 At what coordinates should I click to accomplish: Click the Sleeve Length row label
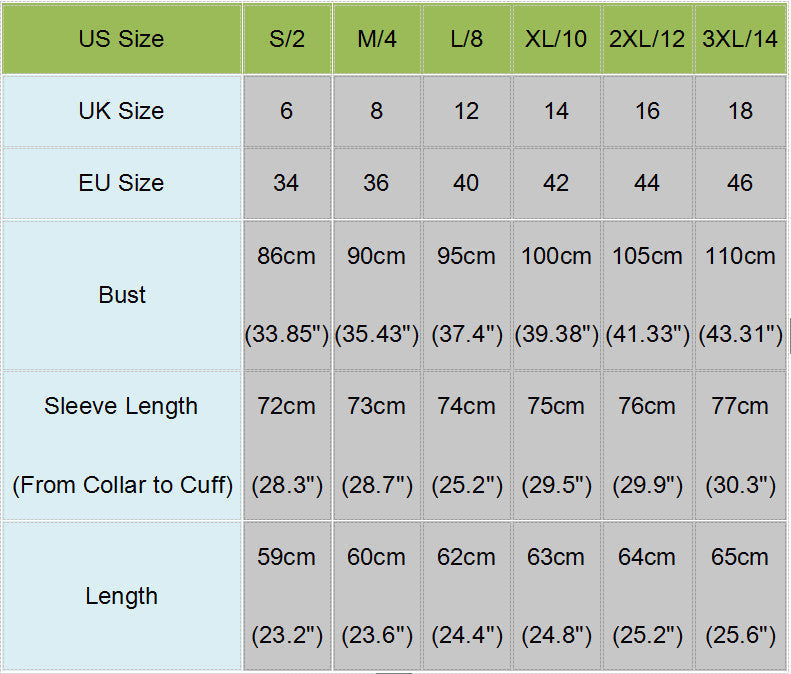click(x=121, y=406)
